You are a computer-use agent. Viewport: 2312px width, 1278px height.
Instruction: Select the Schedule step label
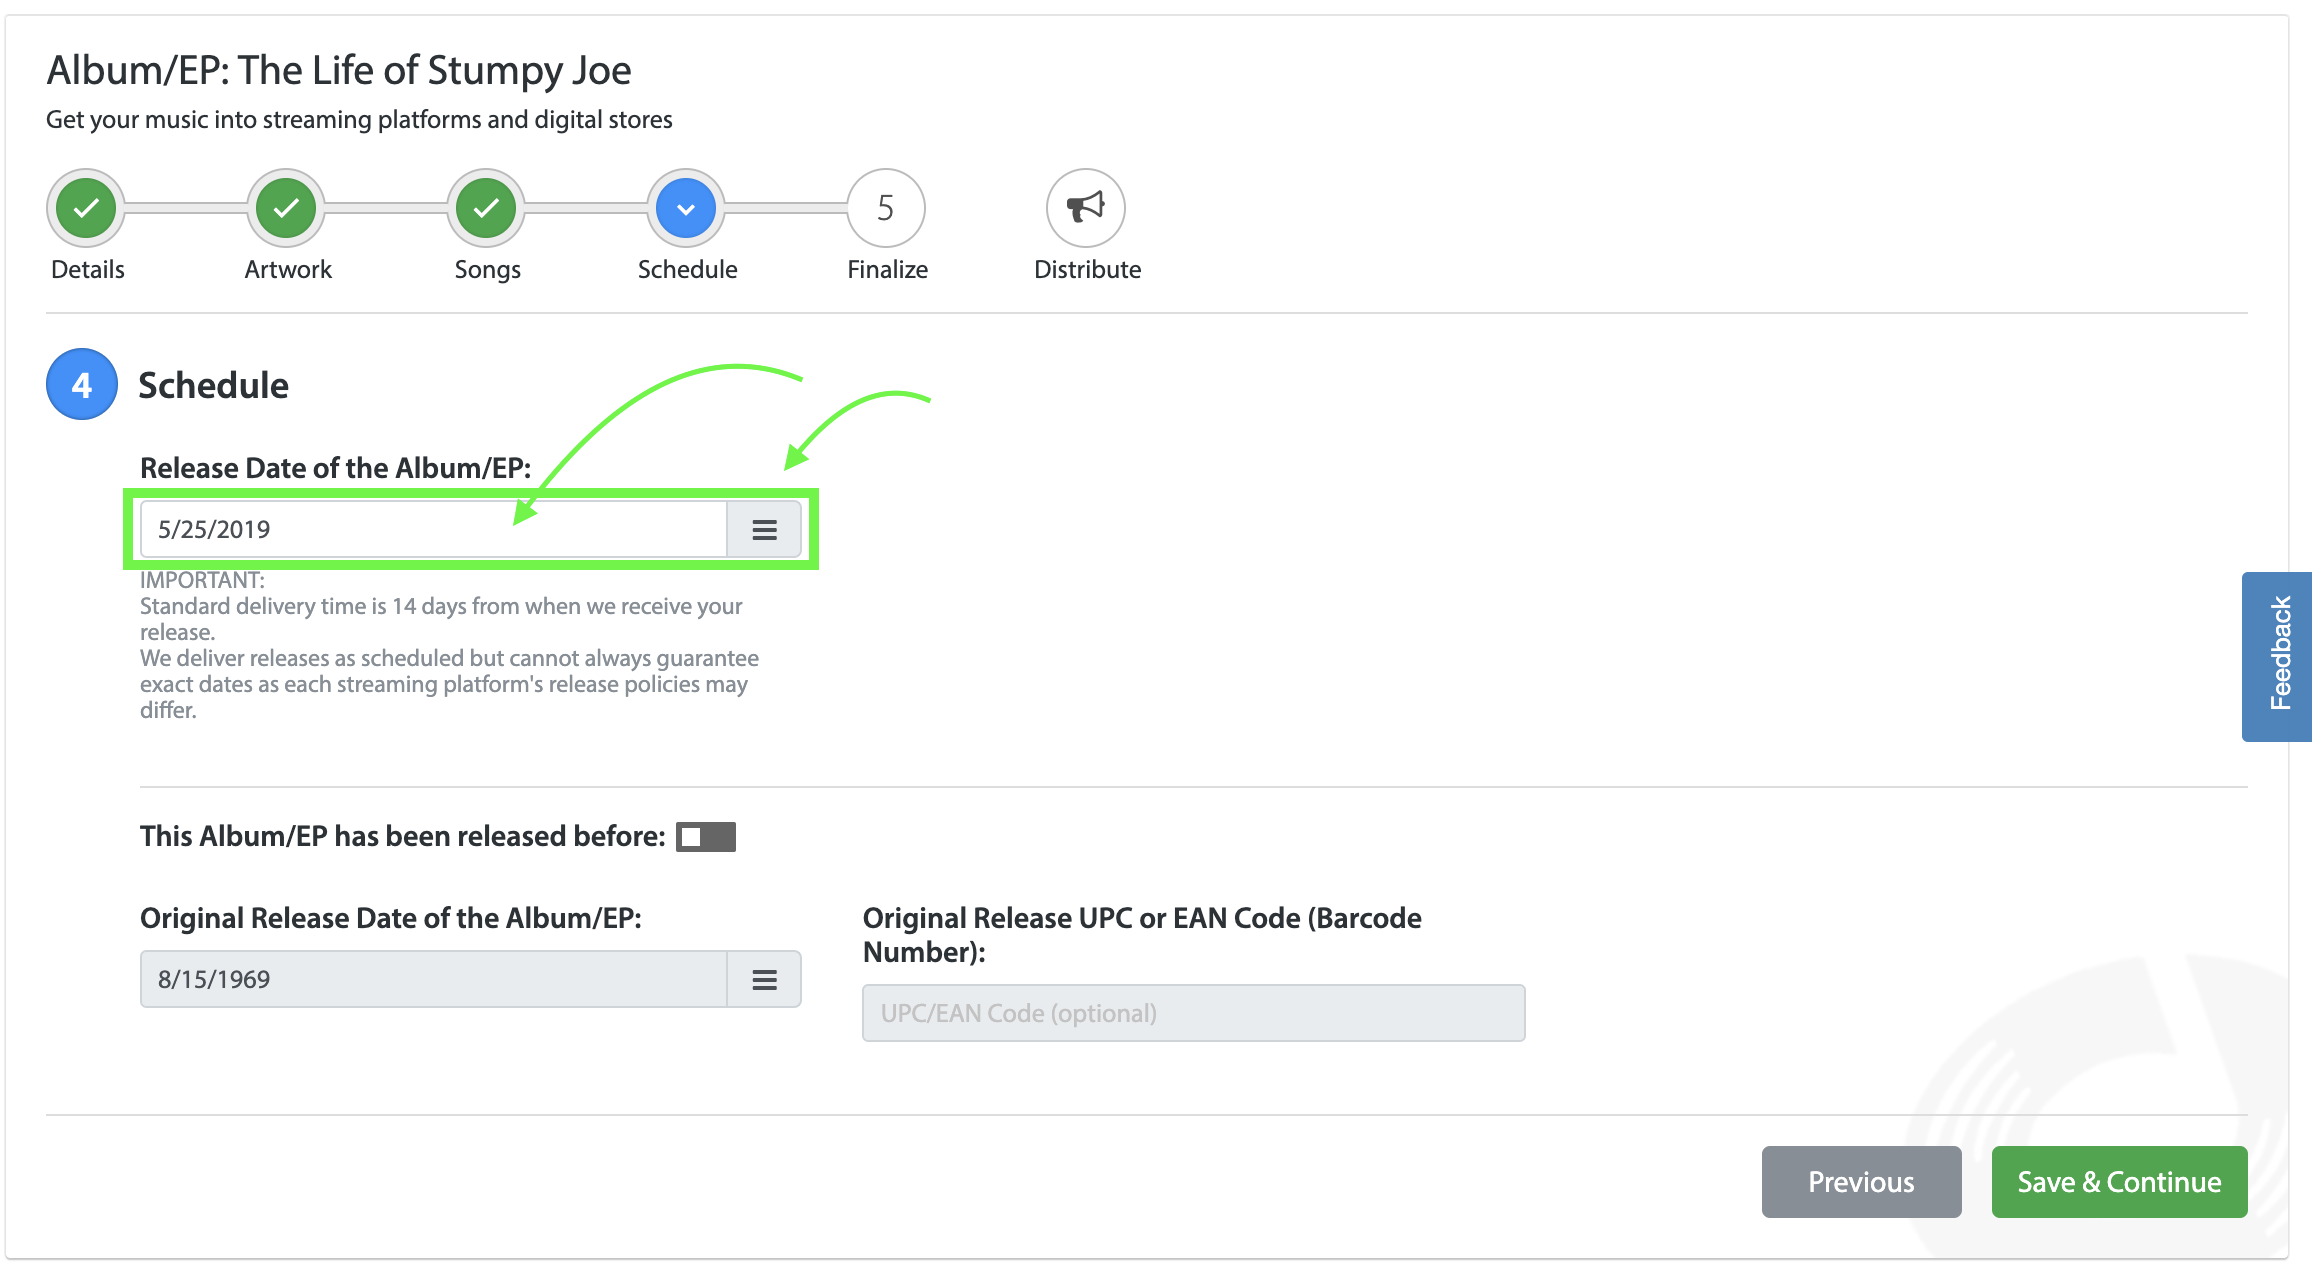coord(688,269)
